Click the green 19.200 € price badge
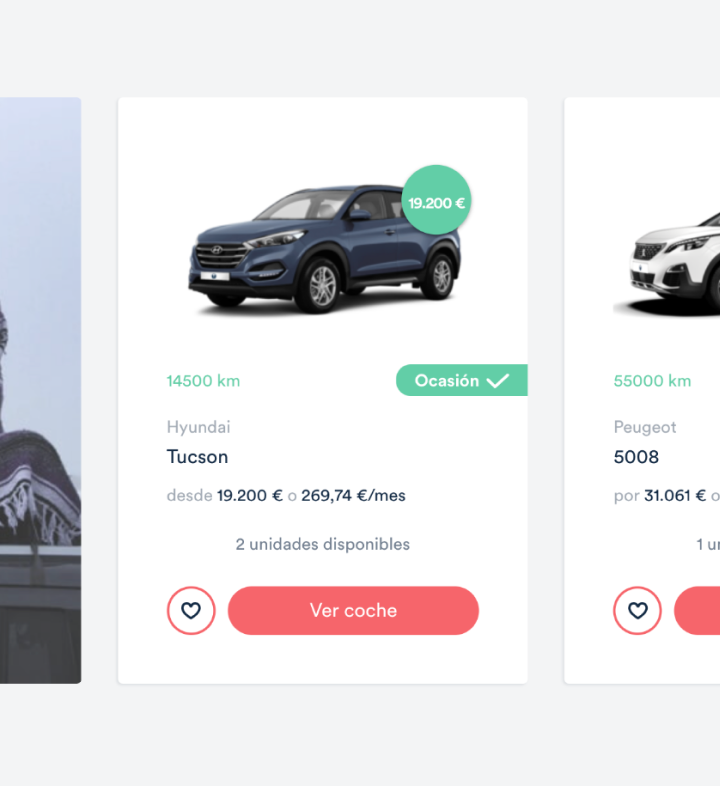Image resolution: width=720 pixels, height=786 pixels. tap(436, 200)
